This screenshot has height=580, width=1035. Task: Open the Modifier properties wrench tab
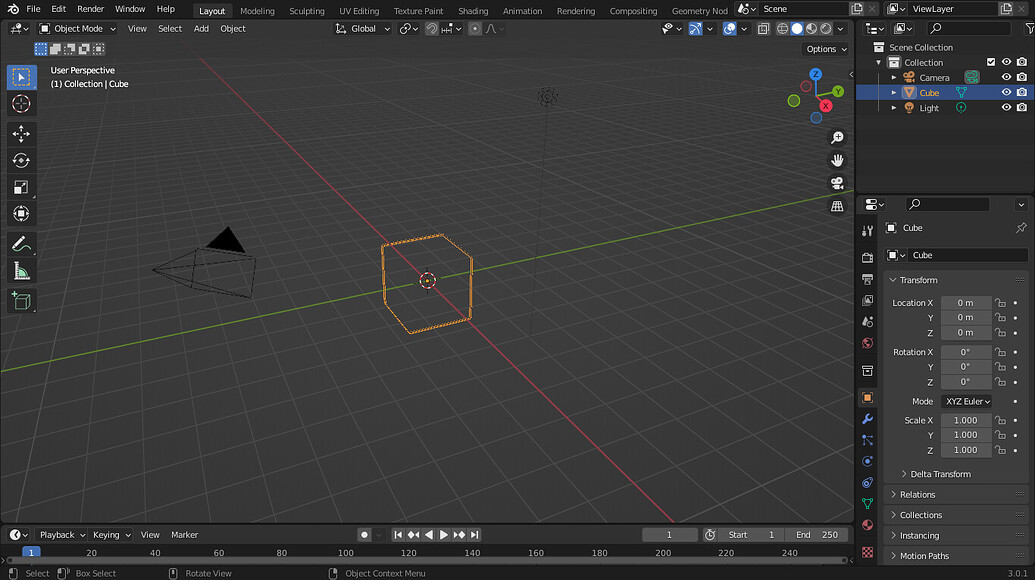867,419
